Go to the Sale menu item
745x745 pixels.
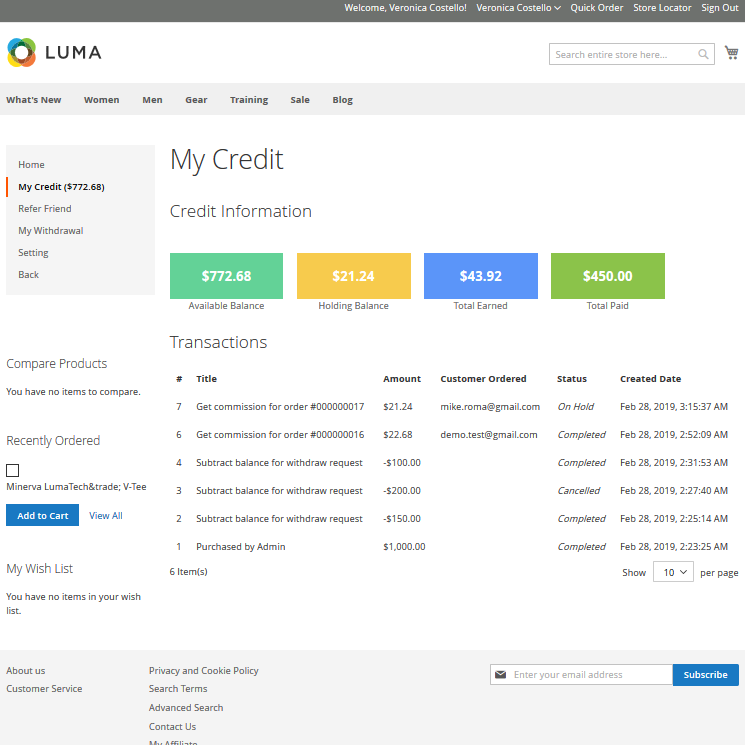pyautogui.click(x=300, y=100)
